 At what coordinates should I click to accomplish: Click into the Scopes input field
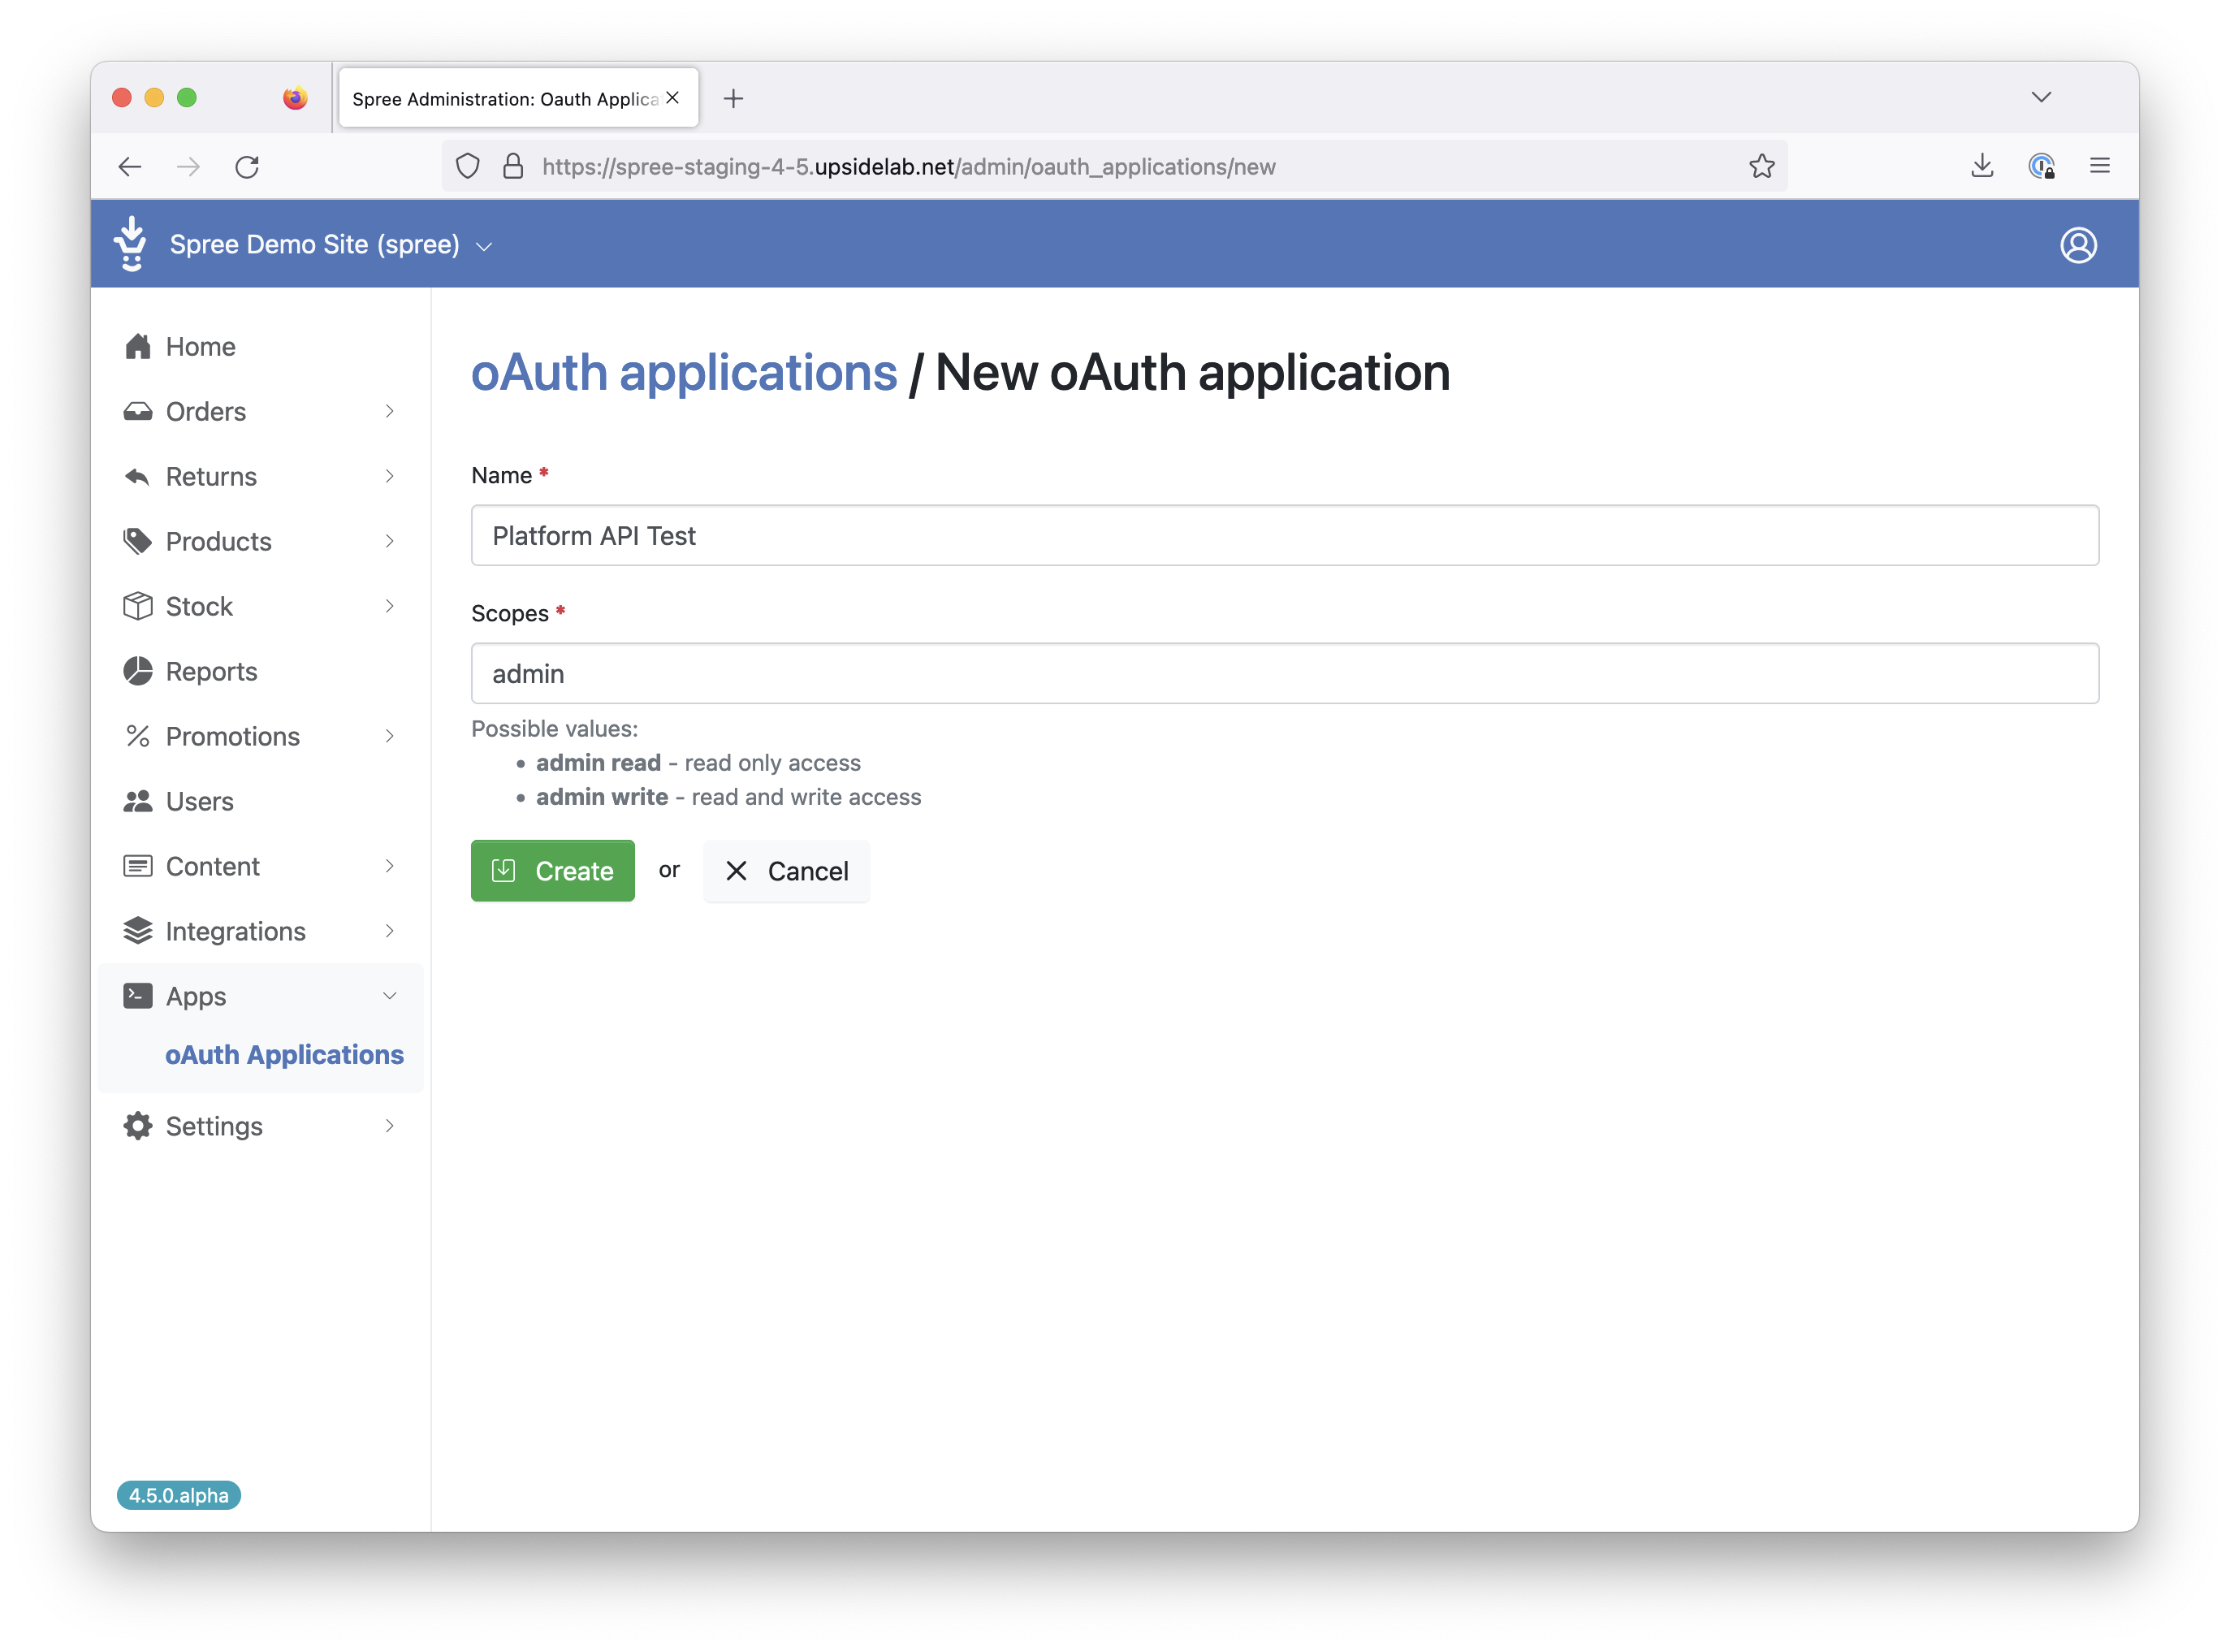(x=1284, y=674)
